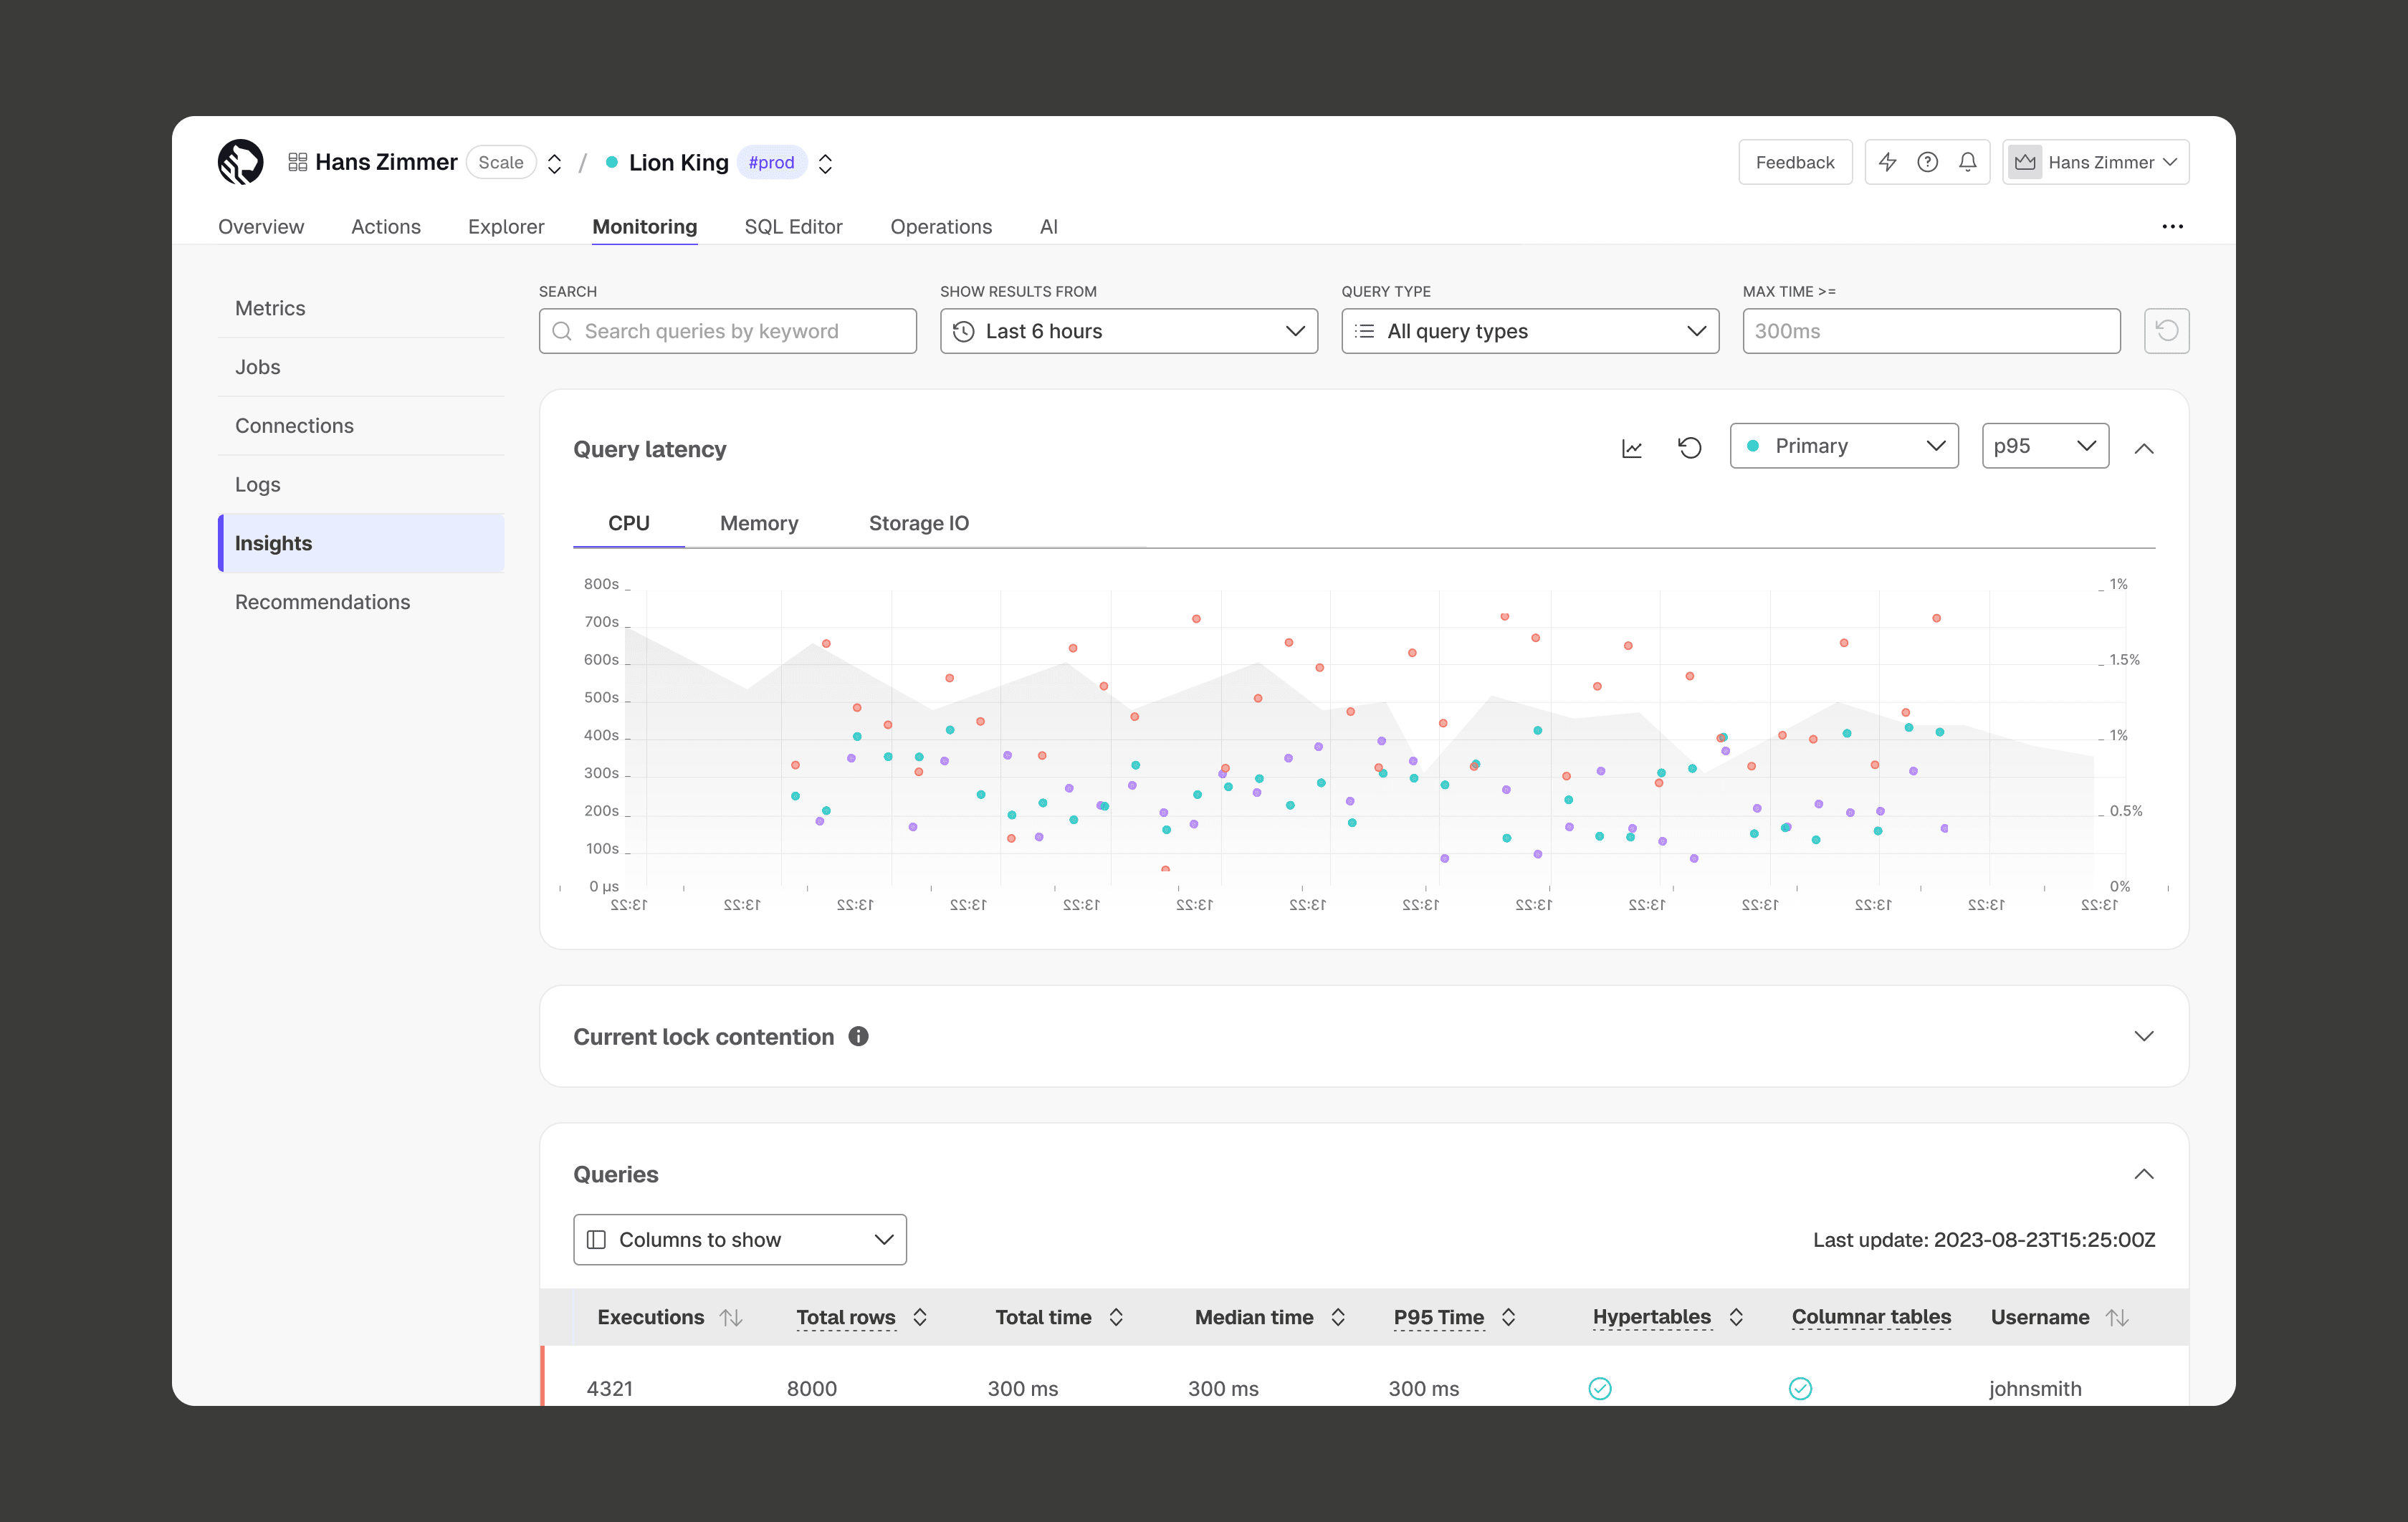Select the Monitoring tab
This screenshot has width=2408, height=1522.
click(645, 227)
